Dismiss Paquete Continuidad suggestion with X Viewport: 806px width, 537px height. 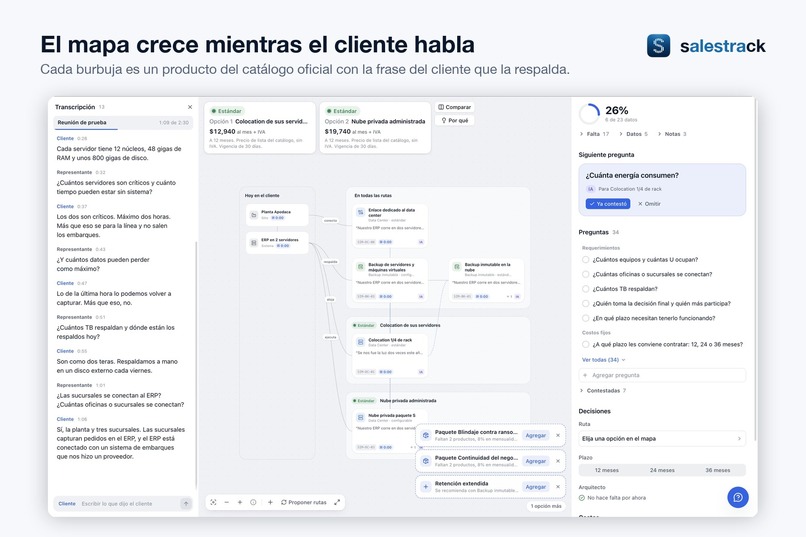tap(558, 461)
